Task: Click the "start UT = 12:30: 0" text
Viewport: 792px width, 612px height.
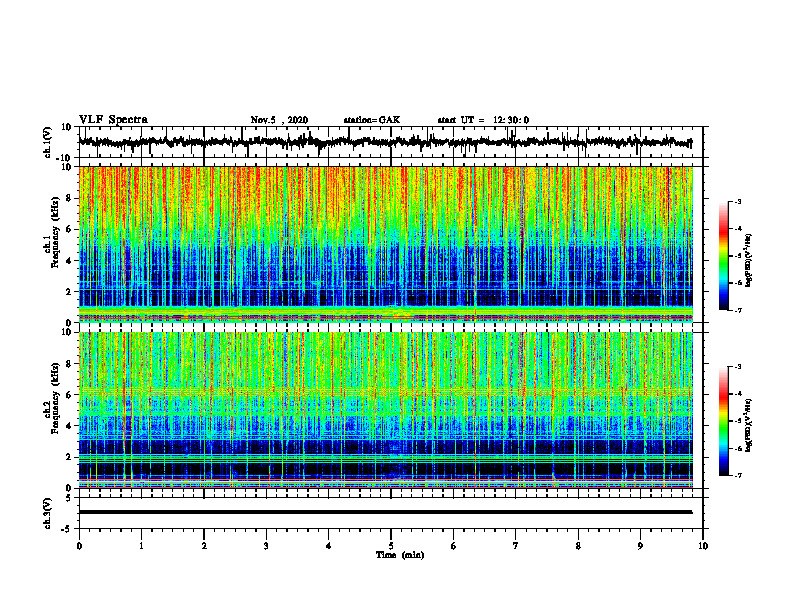Action: click(x=483, y=120)
